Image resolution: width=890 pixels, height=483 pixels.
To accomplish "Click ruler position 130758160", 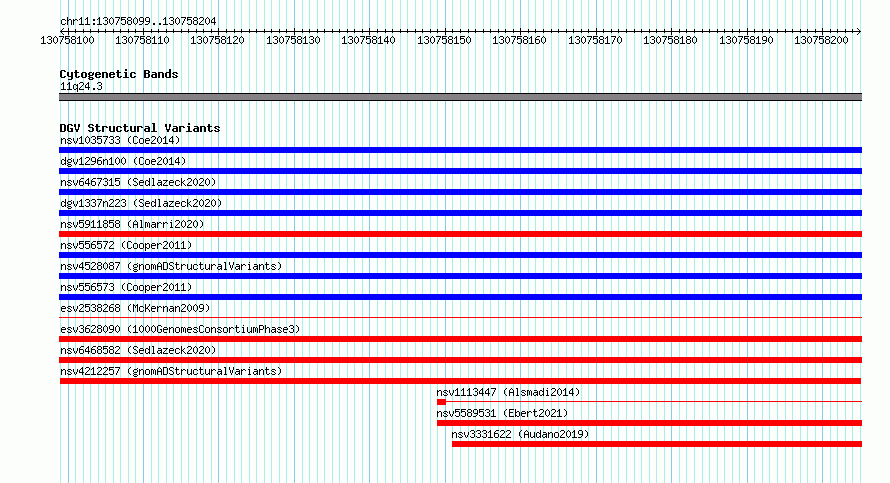I will point(519,40).
